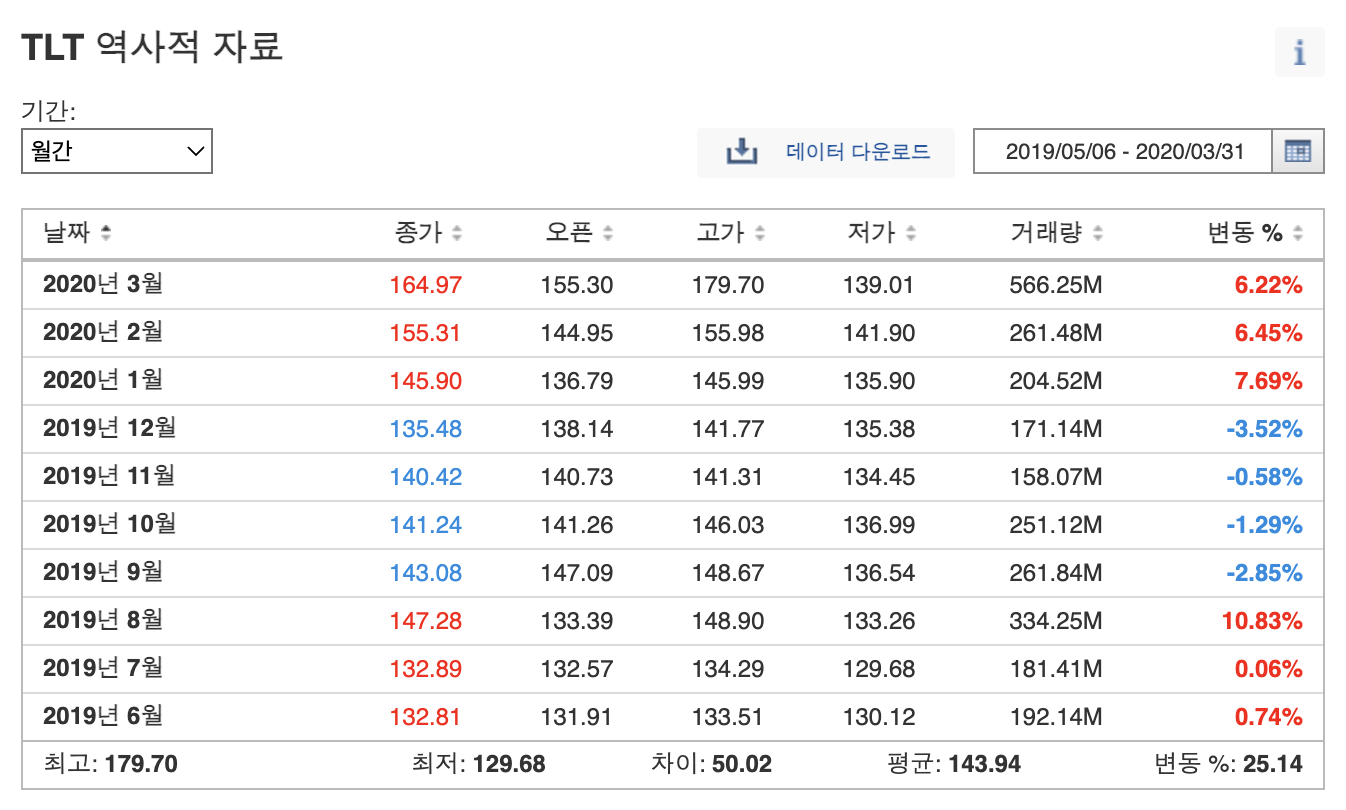The image size is (1346, 810).
Task: Click closing price 141.24
Action: [x=426, y=525]
